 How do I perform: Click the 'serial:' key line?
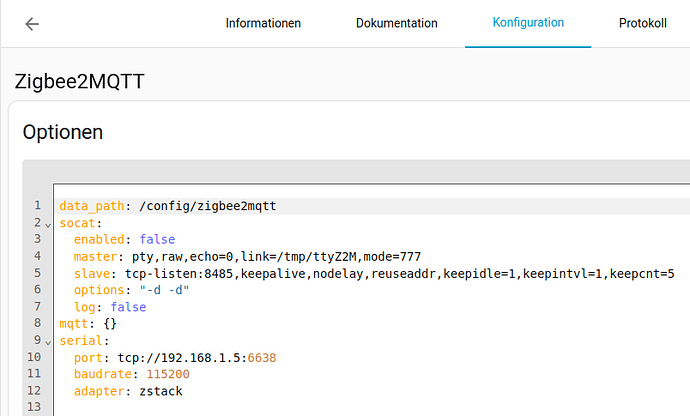tap(84, 341)
